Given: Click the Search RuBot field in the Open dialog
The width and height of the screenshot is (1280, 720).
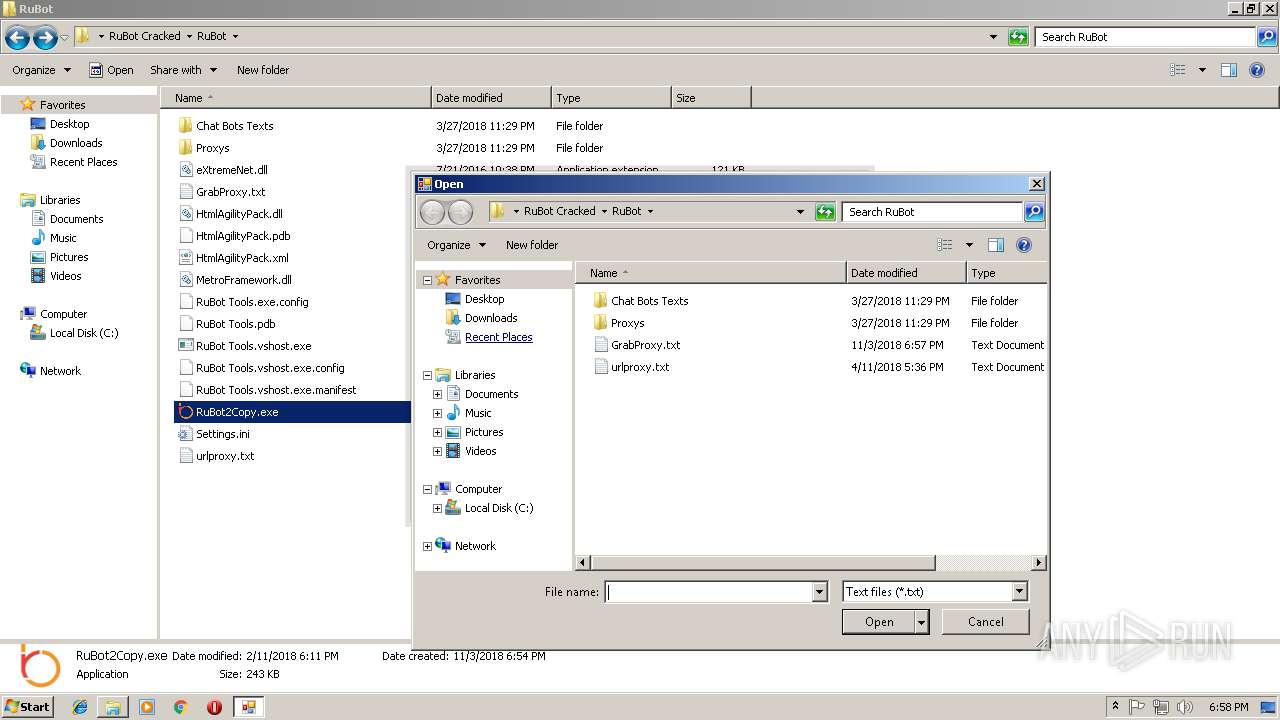Looking at the screenshot, I should tap(932, 212).
